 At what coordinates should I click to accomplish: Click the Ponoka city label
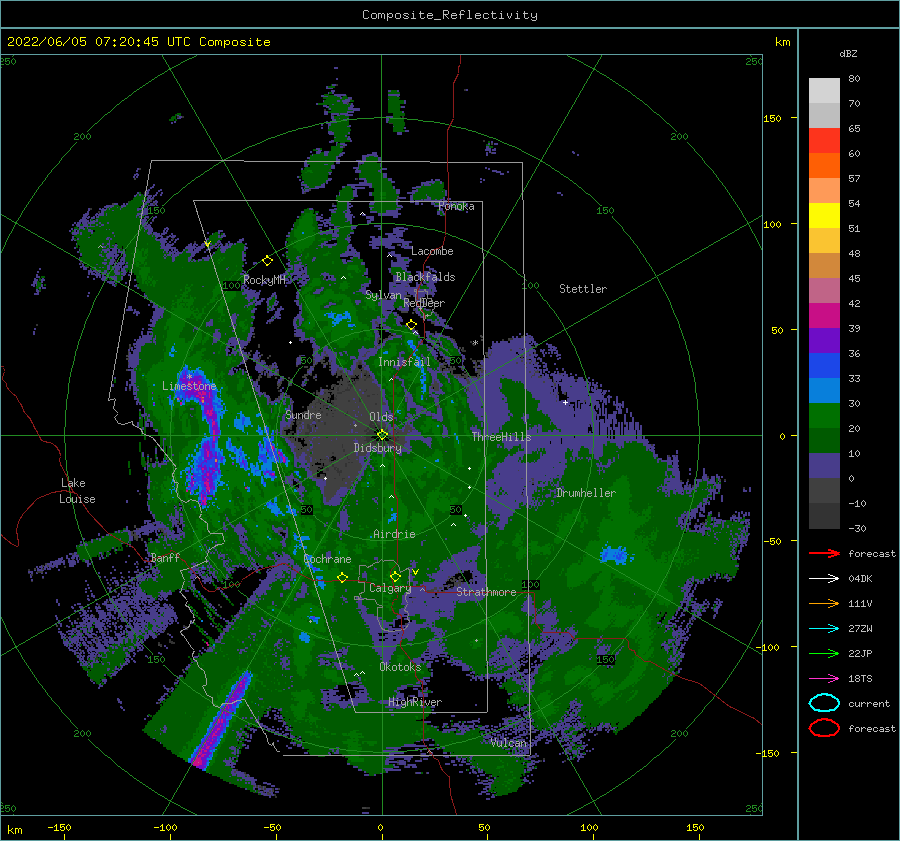[x=456, y=206]
